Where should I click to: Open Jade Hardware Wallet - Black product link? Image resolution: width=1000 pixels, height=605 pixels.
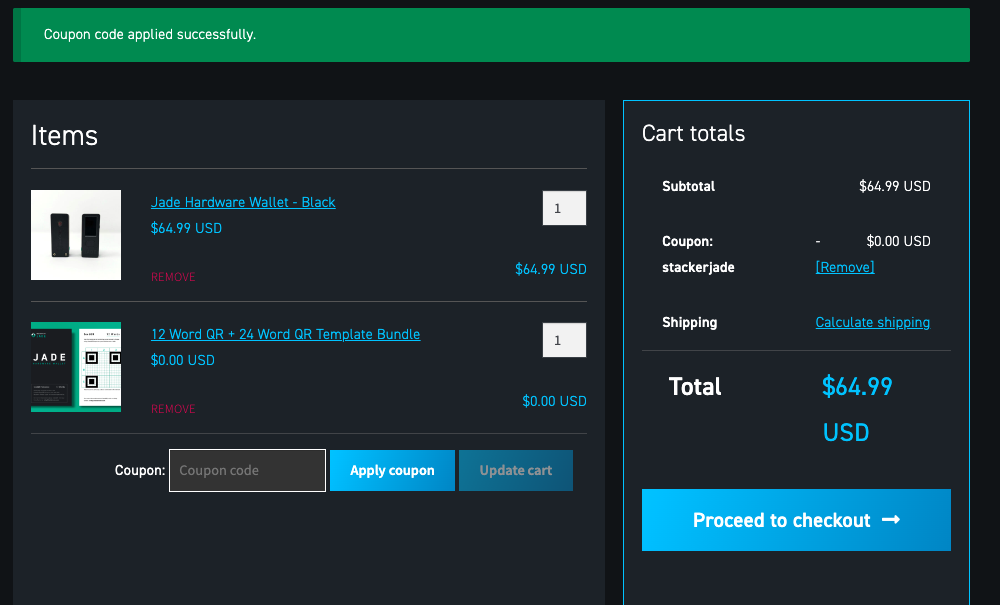click(x=243, y=202)
